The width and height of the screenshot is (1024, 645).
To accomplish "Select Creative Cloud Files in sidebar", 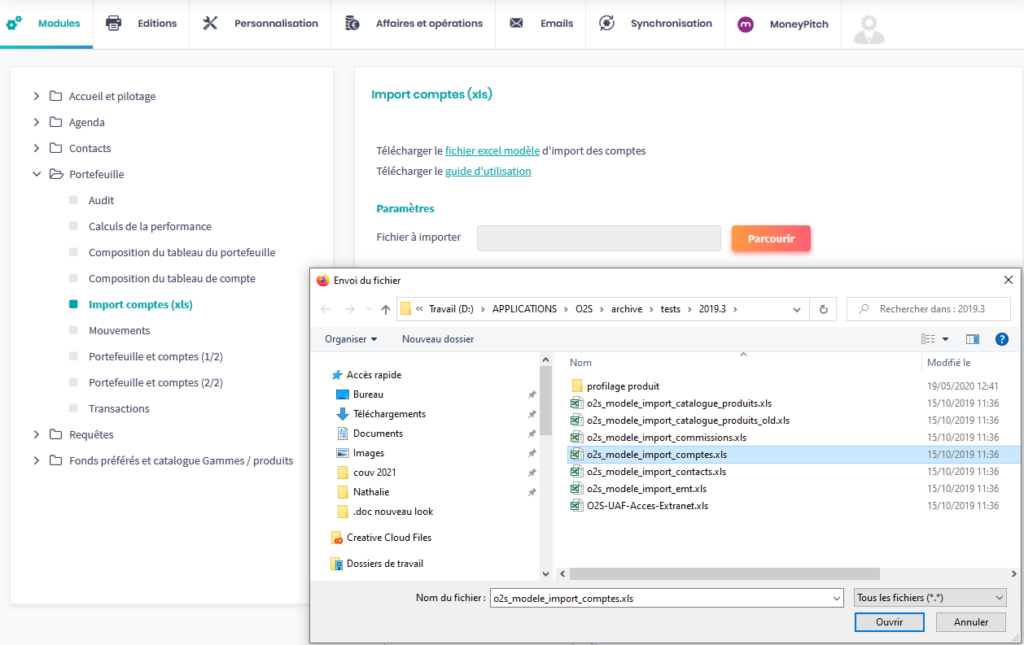I will click(x=388, y=538).
